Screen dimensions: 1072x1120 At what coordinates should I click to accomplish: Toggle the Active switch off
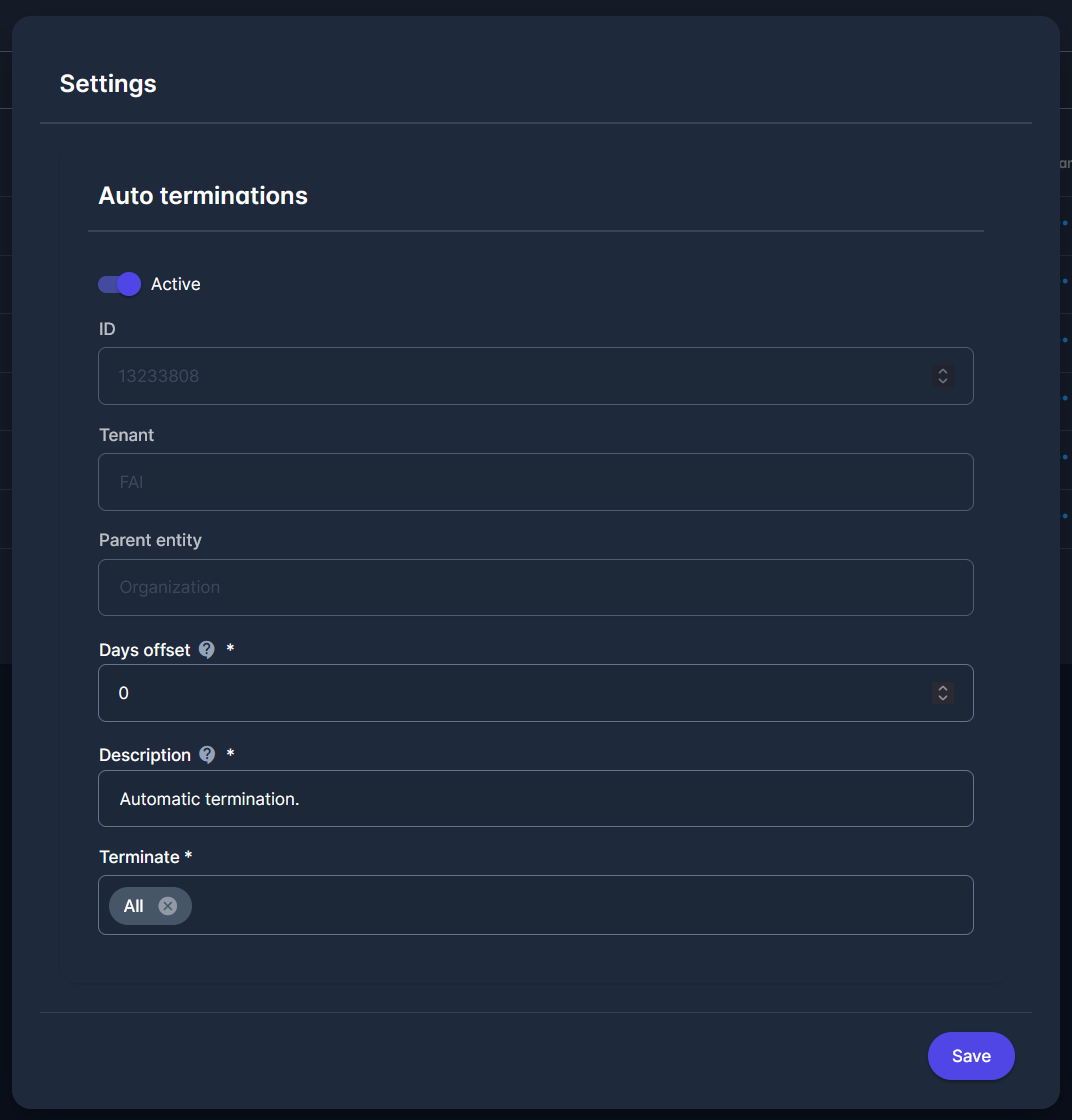point(119,284)
